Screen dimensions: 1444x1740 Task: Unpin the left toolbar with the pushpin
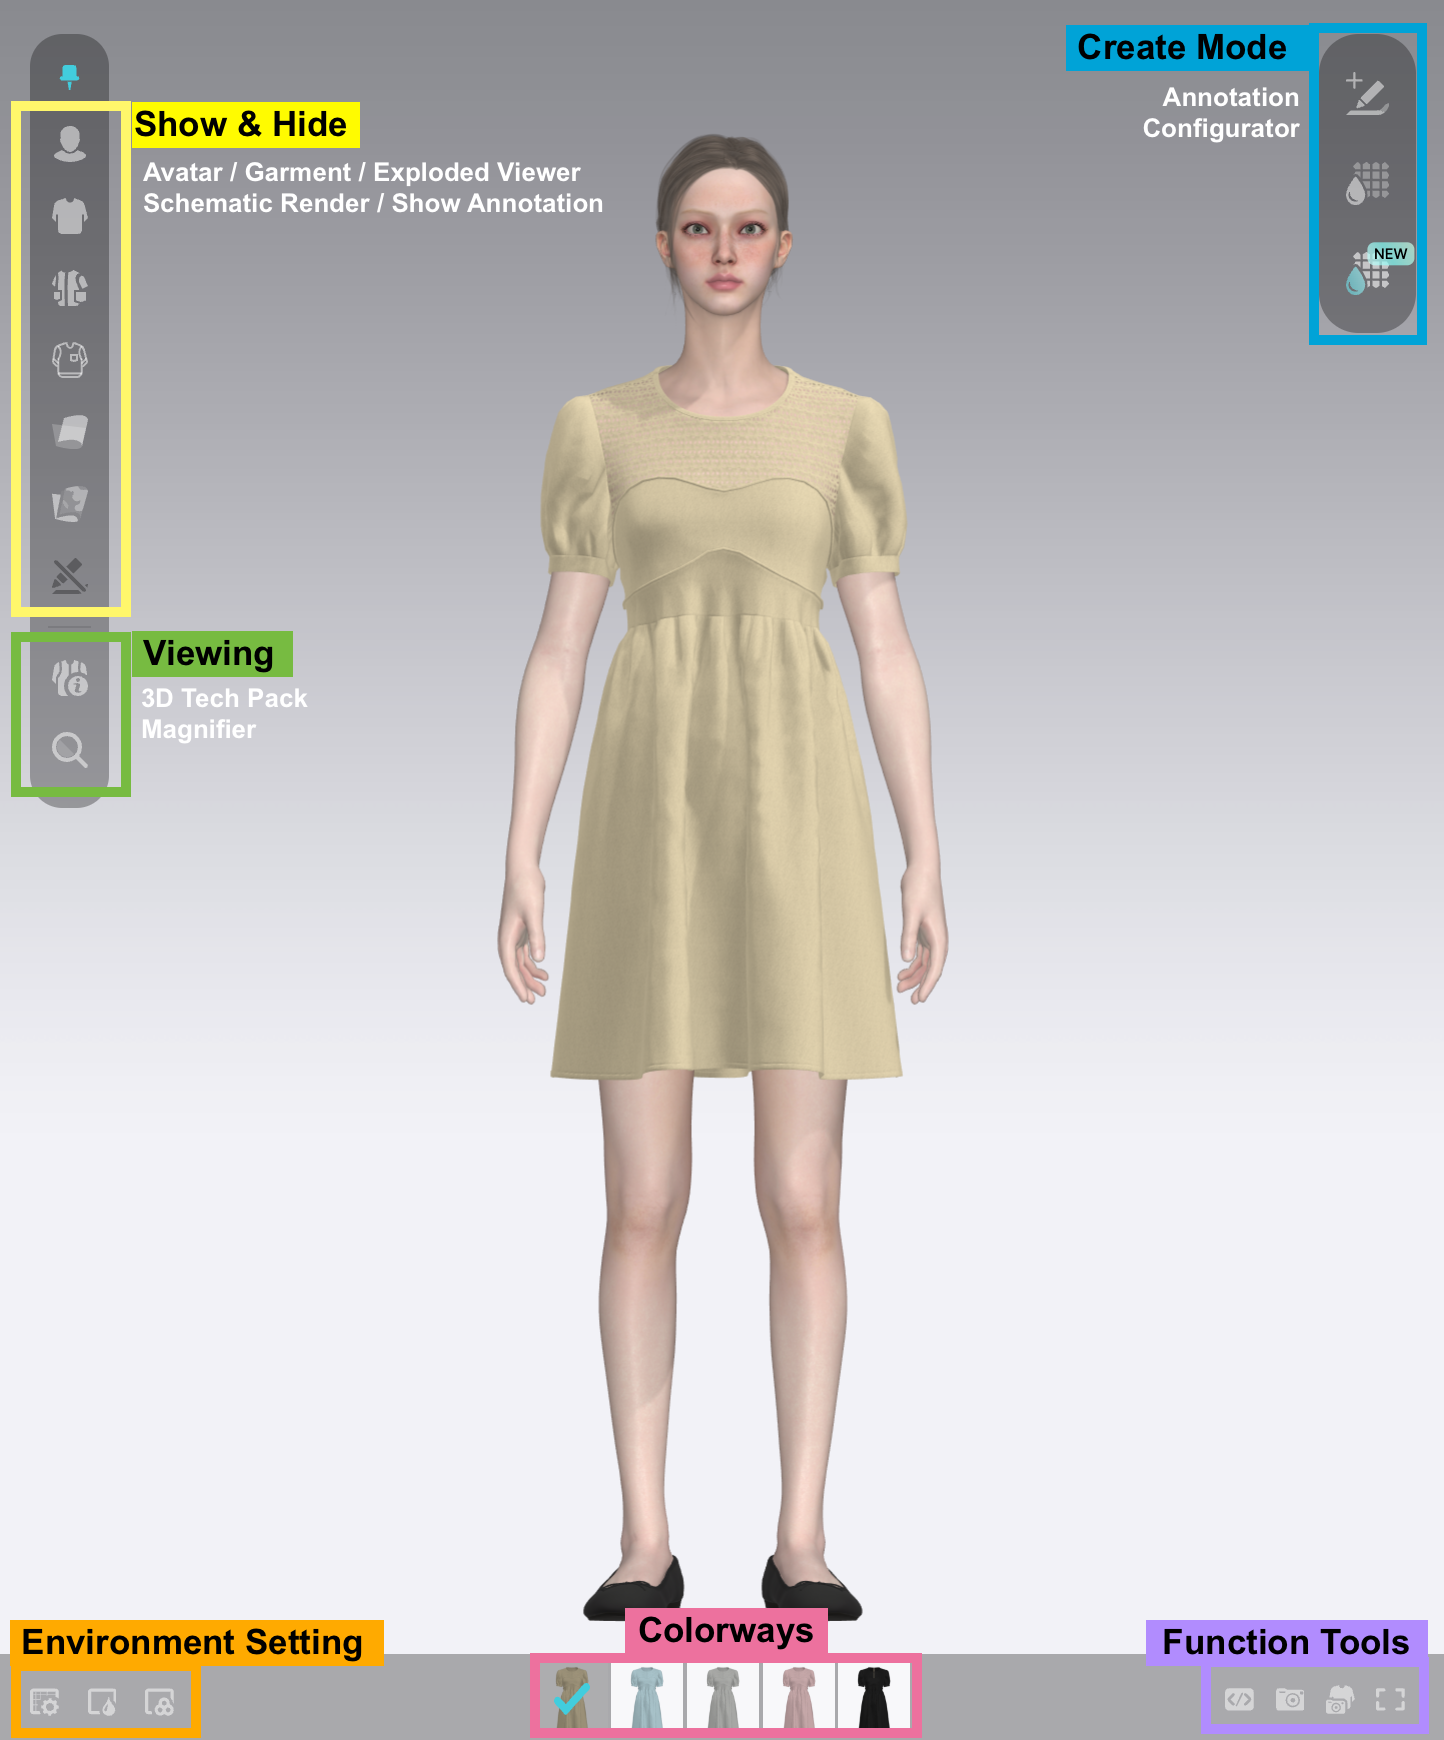coord(69,75)
